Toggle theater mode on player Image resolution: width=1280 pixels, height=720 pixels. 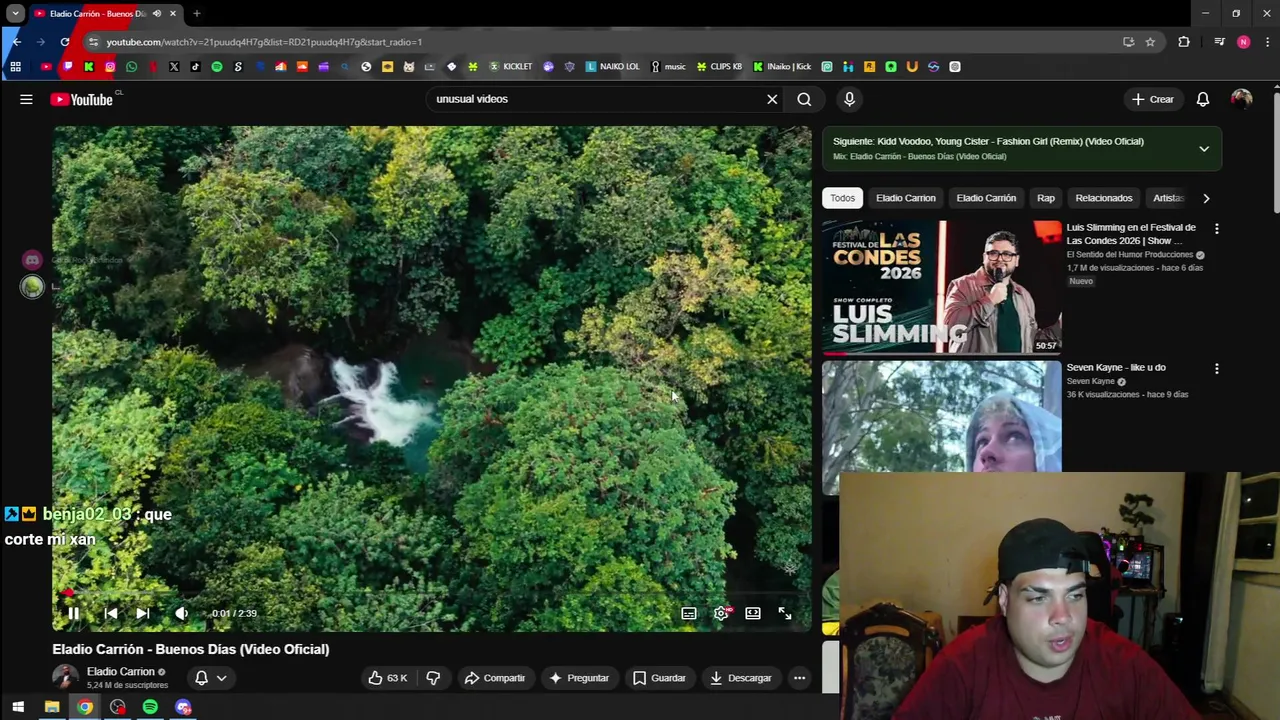pos(753,613)
